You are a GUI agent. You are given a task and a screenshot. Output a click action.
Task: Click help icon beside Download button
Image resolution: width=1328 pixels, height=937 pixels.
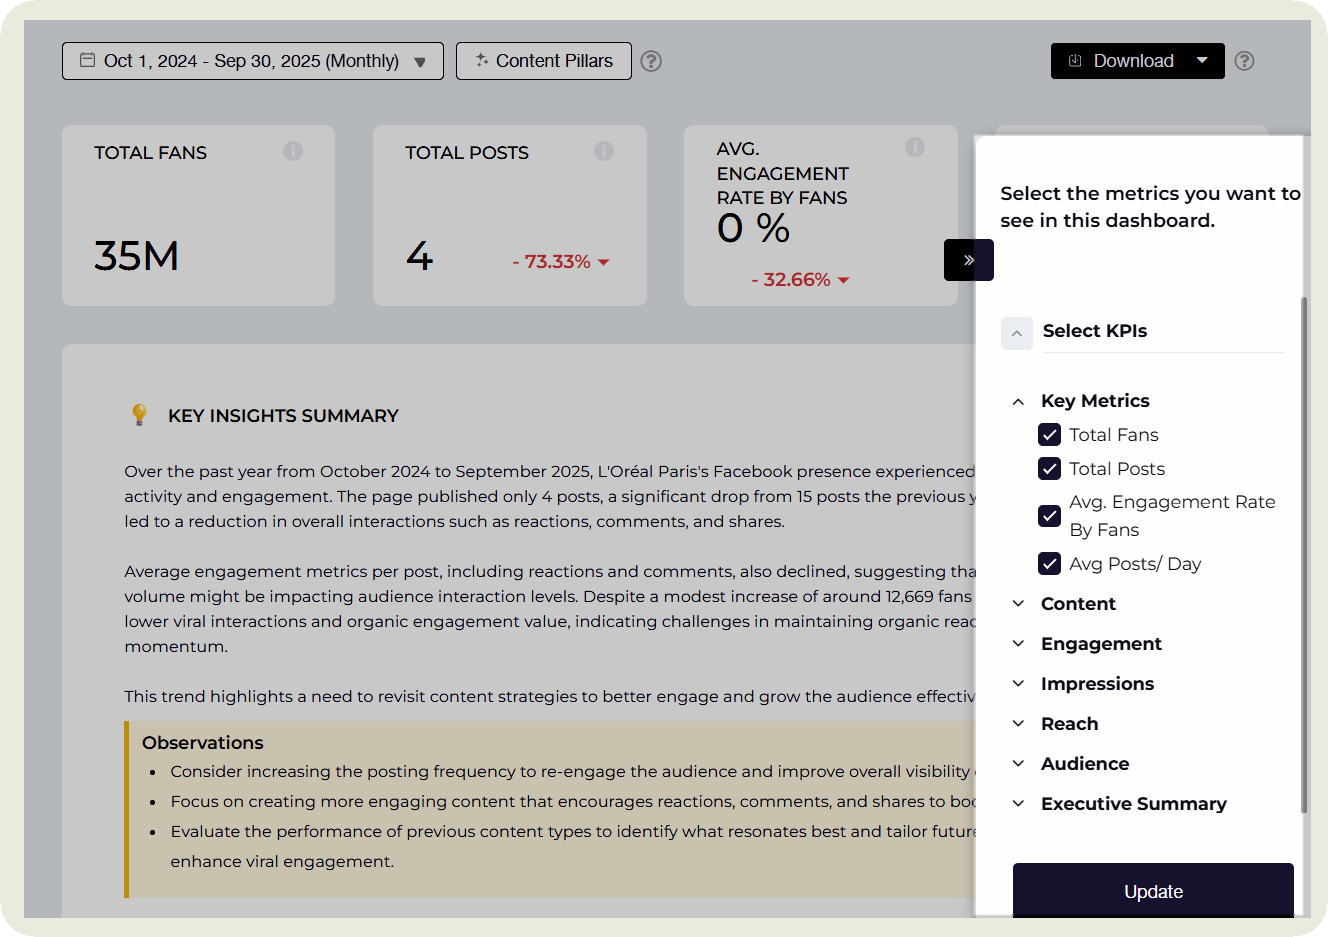[x=1244, y=61]
